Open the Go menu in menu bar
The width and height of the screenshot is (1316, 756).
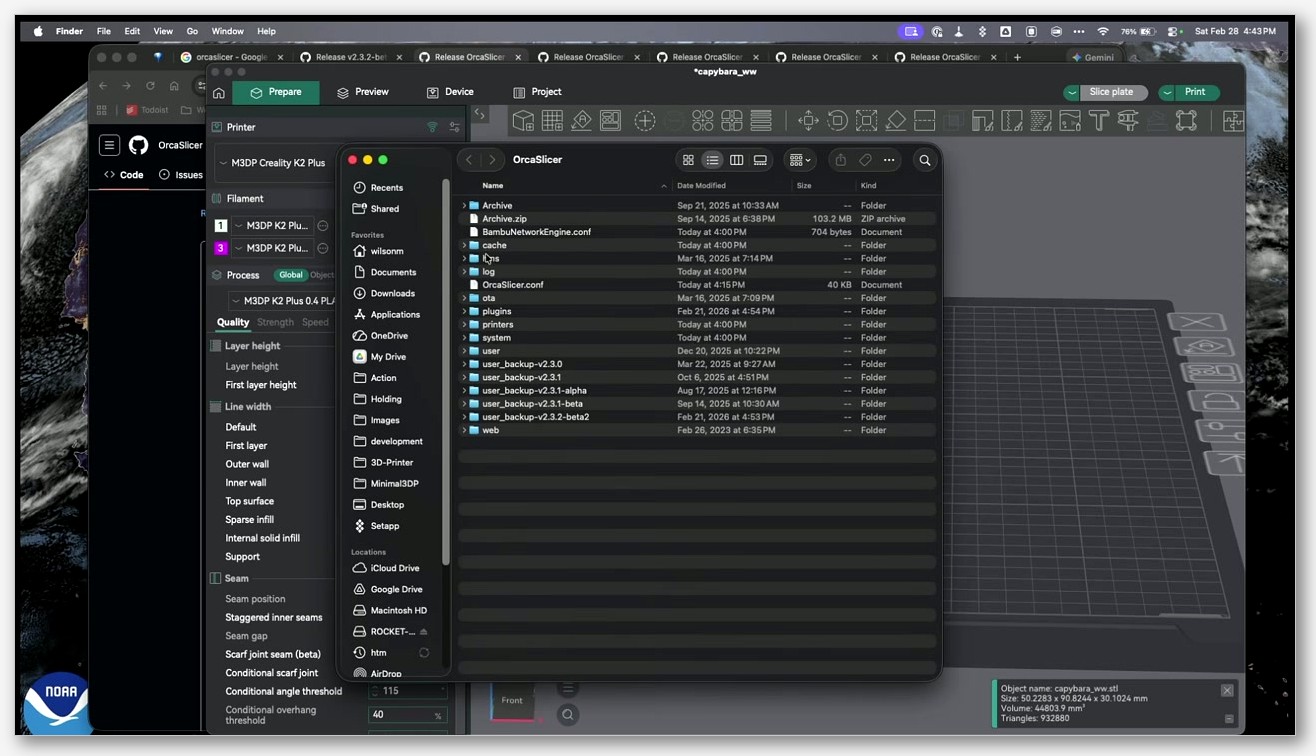click(192, 31)
